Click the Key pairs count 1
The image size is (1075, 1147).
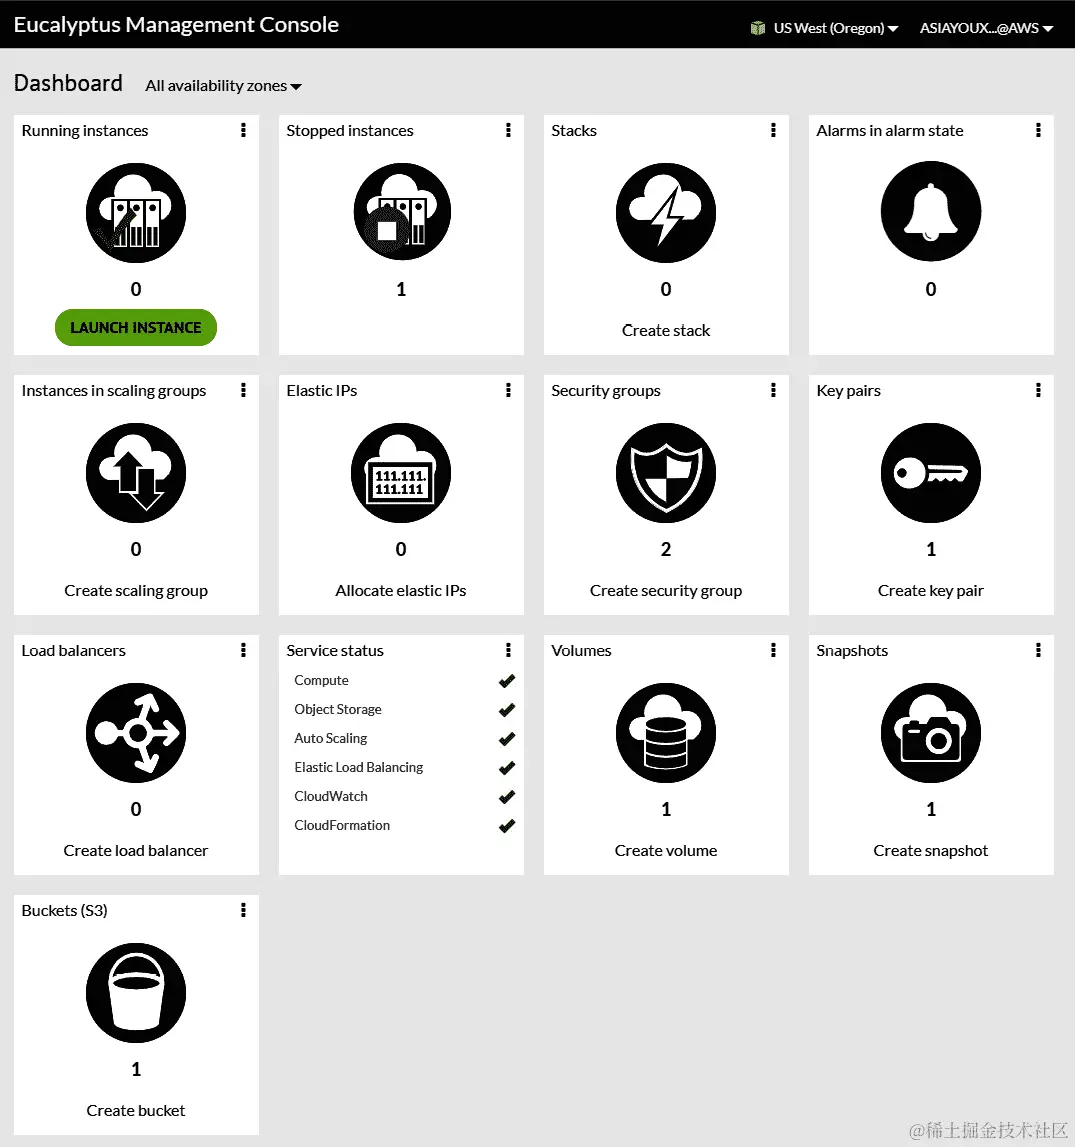[x=931, y=549]
